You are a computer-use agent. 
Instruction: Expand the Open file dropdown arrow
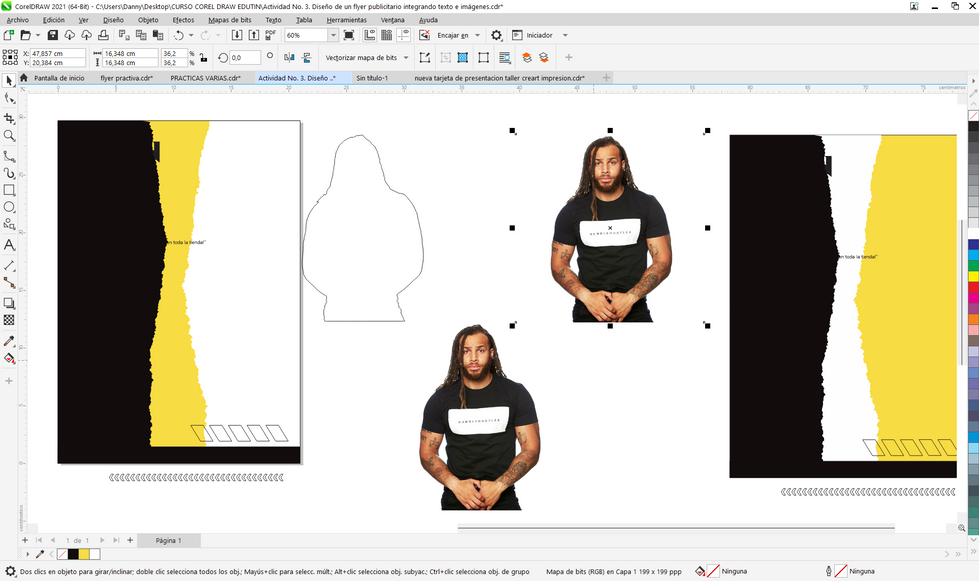[37, 36]
